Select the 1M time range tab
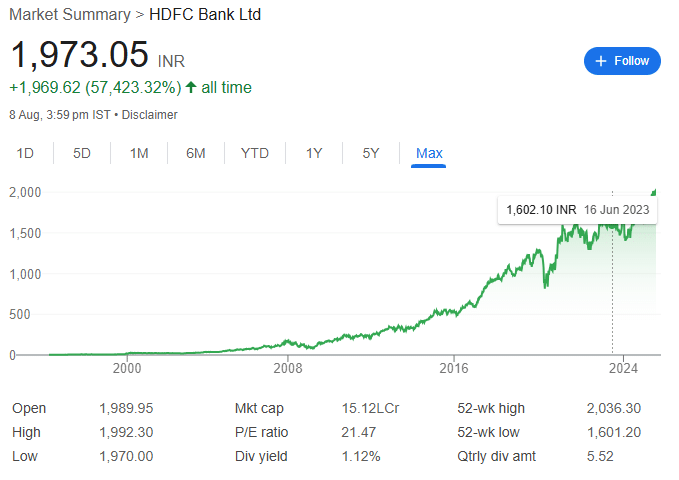The height and width of the screenshot is (480, 679). point(139,153)
